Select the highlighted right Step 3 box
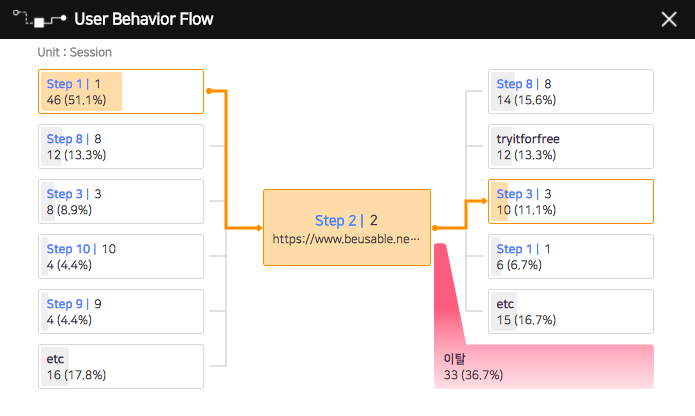Viewport: 695px width, 416px height. coord(571,201)
